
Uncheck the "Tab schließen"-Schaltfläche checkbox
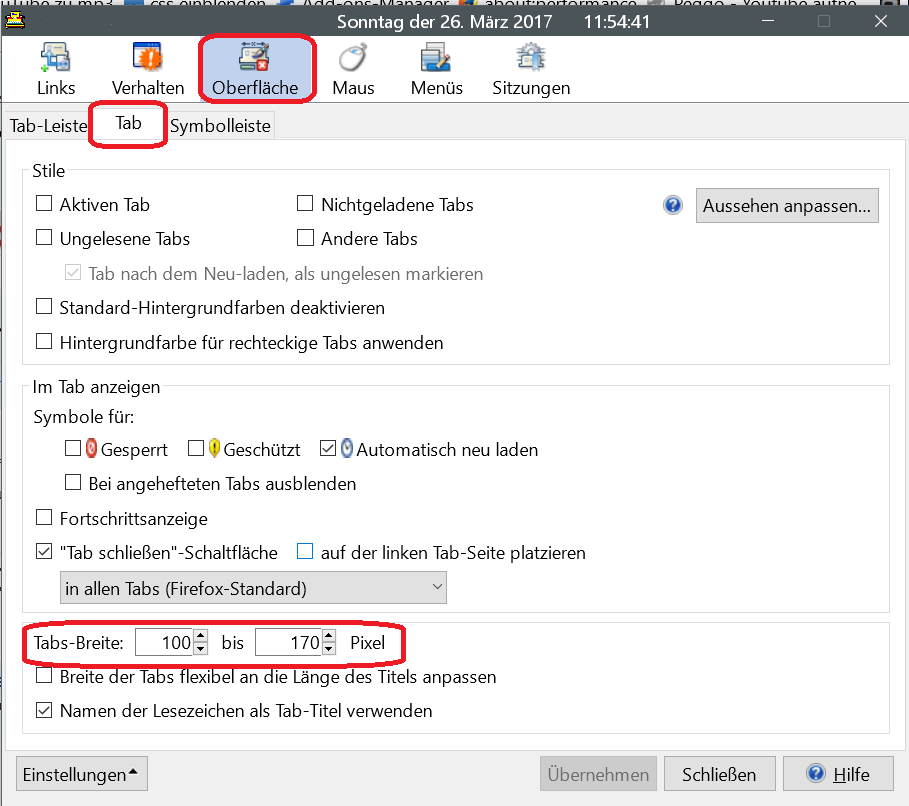point(44,551)
